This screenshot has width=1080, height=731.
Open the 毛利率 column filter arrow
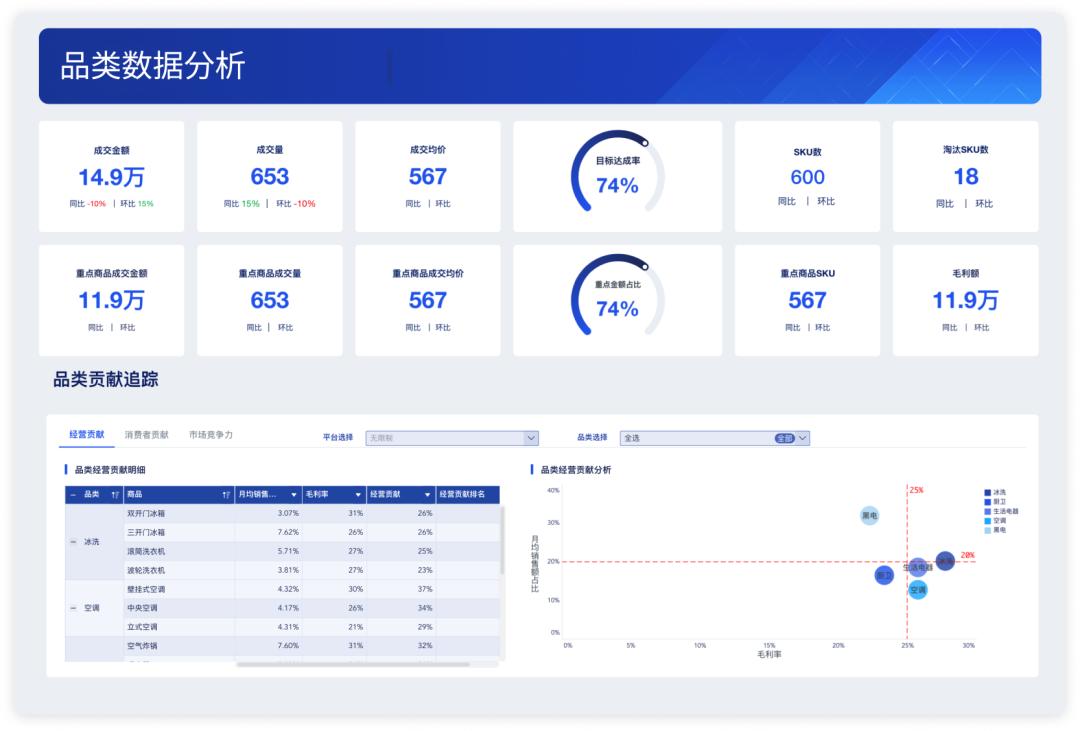pos(358,495)
